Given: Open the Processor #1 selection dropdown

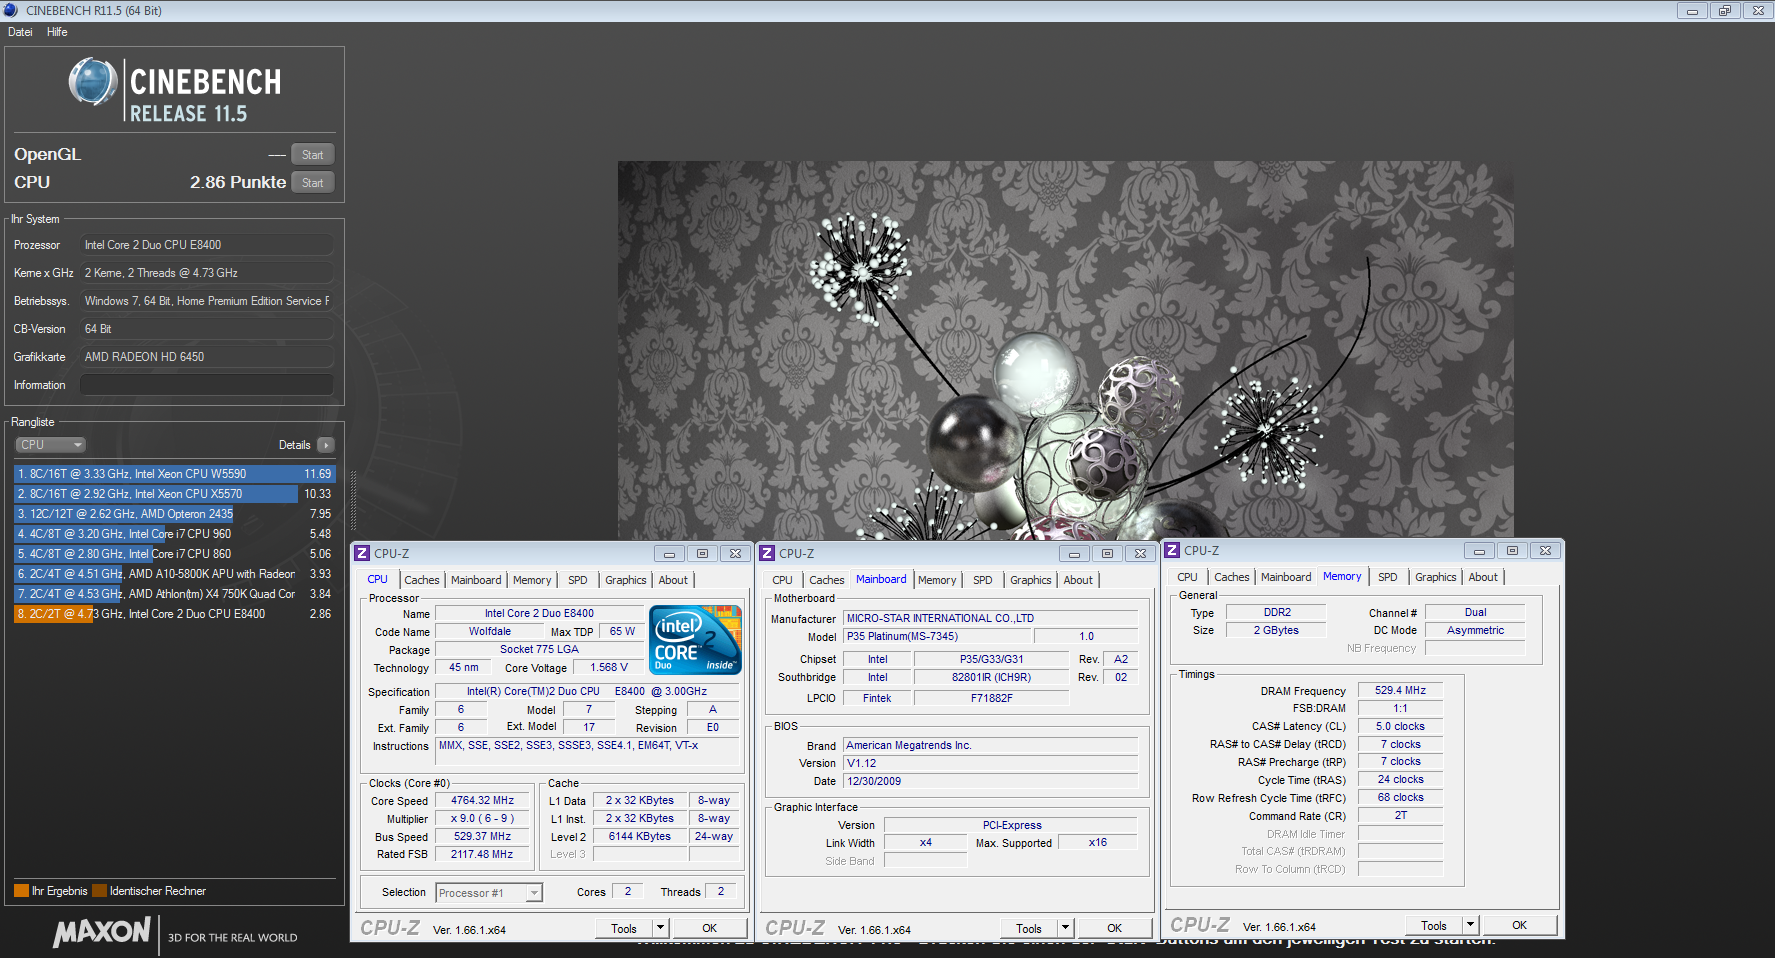Looking at the screenshot, I should point(489,893).
